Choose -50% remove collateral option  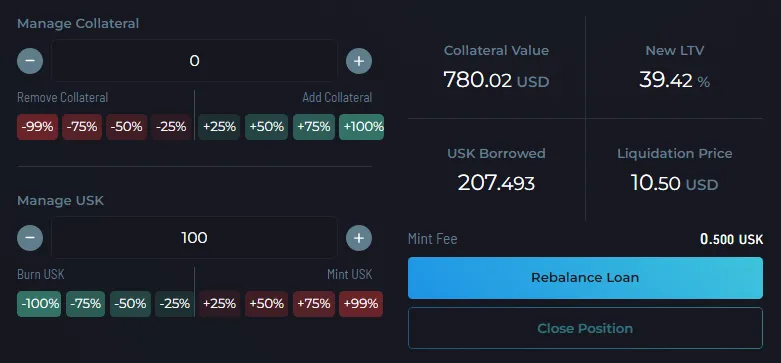[x=127, y=127]
